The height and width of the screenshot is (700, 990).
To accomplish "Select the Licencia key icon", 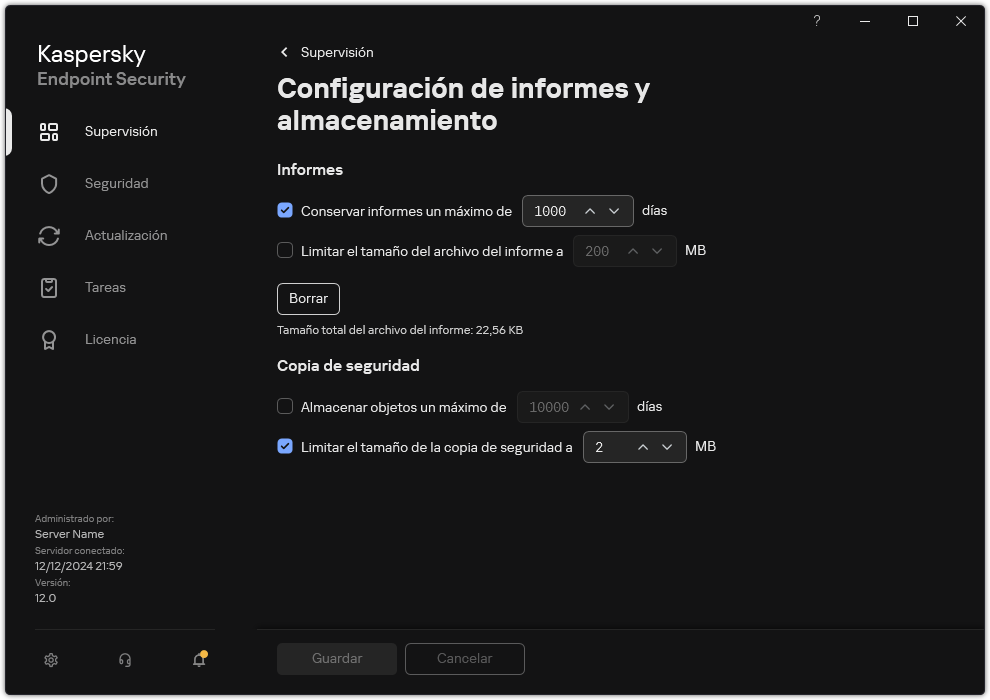I will (49, 339).
